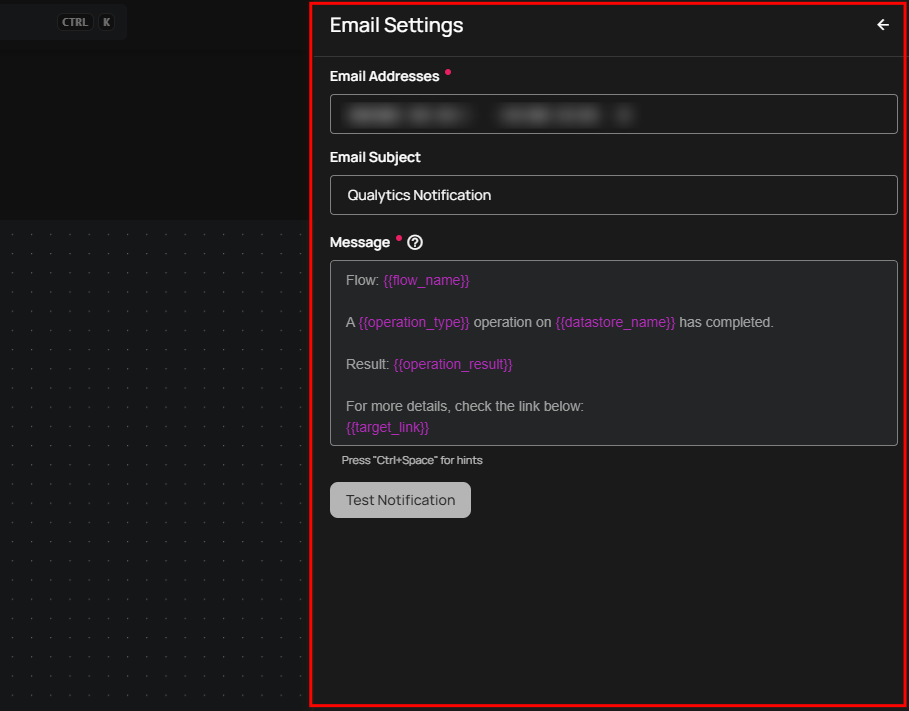Click the CTRL key badge in top bar

tap(74, 21)
